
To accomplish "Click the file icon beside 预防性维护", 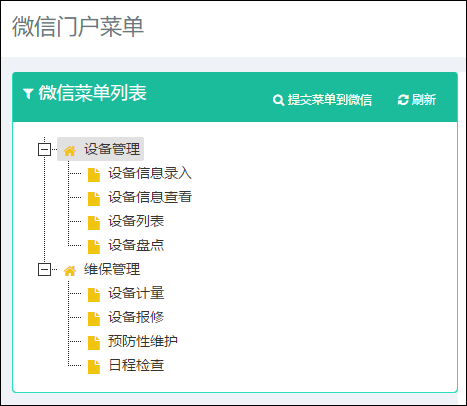I will 94,343.
